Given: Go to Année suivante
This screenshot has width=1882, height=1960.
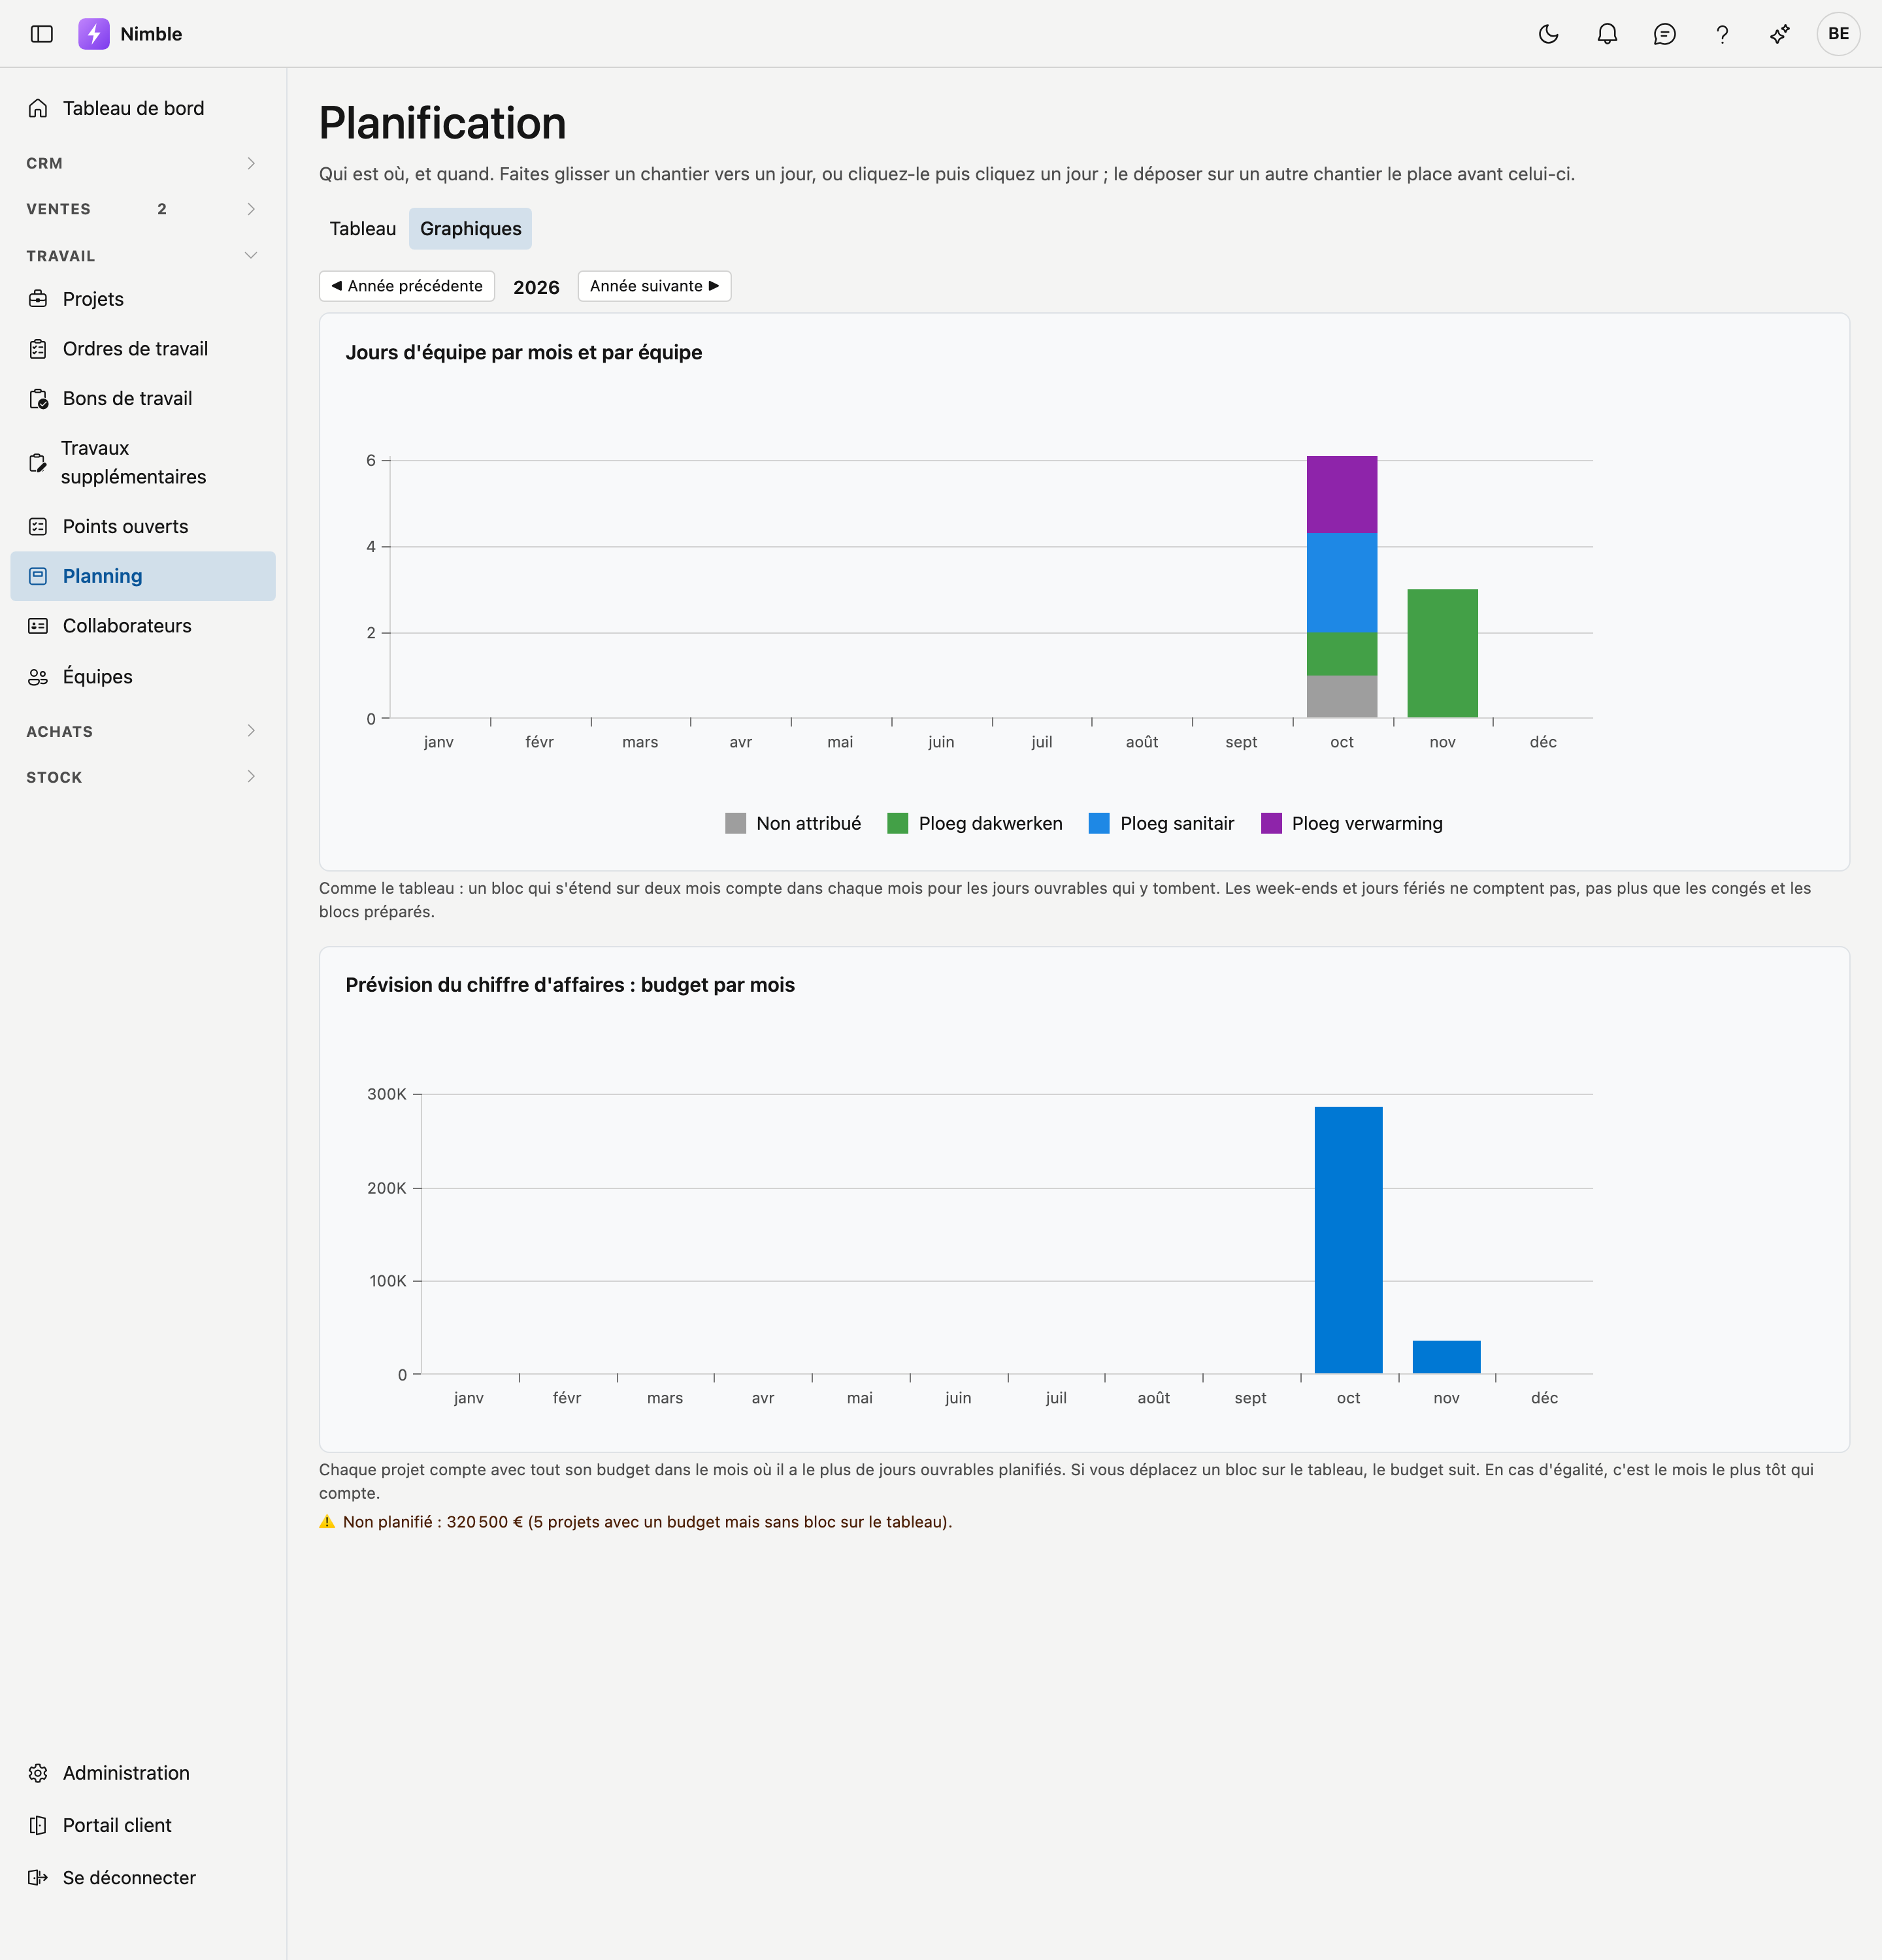Looking at the screenshot, I should pos(654,286).
